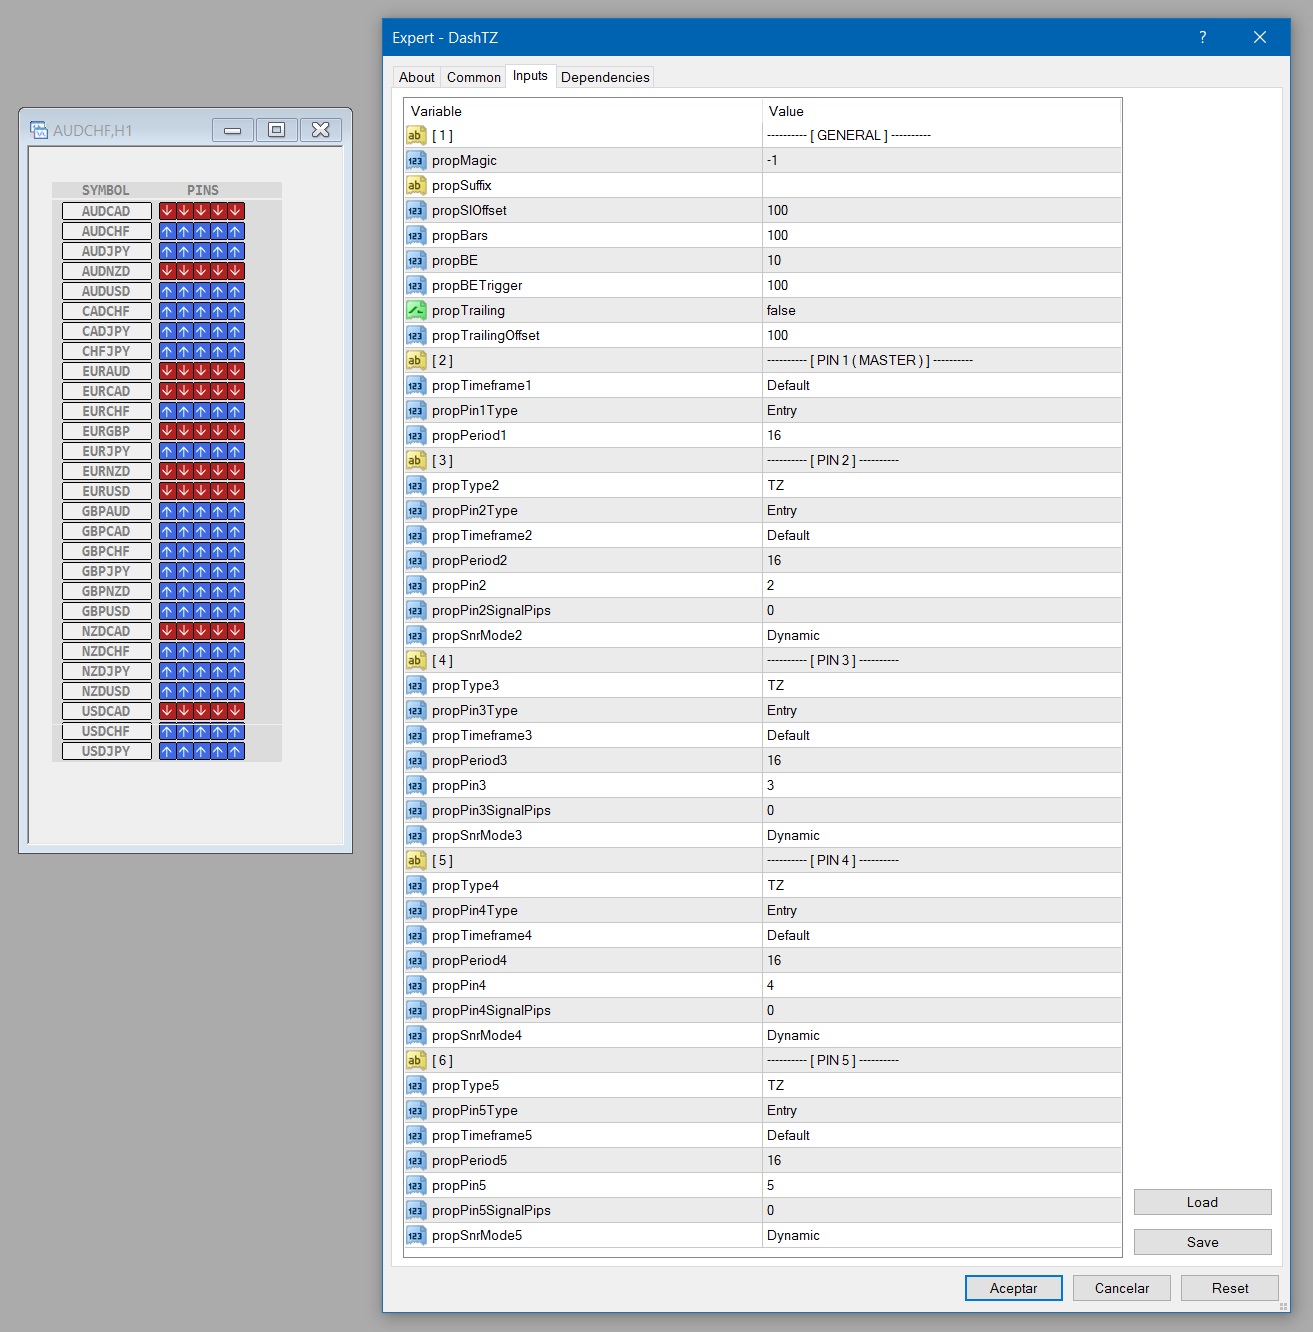Open propSnrMode2 Dynamic value dropdown

(941, 635)
